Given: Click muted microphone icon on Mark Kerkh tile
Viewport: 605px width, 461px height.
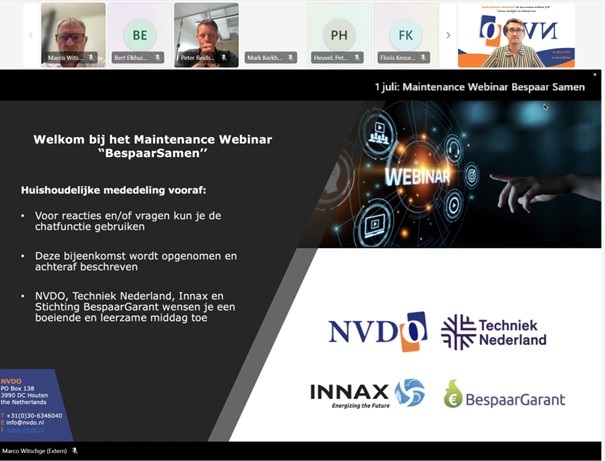Looking at the screenshot, I should 291,57.
